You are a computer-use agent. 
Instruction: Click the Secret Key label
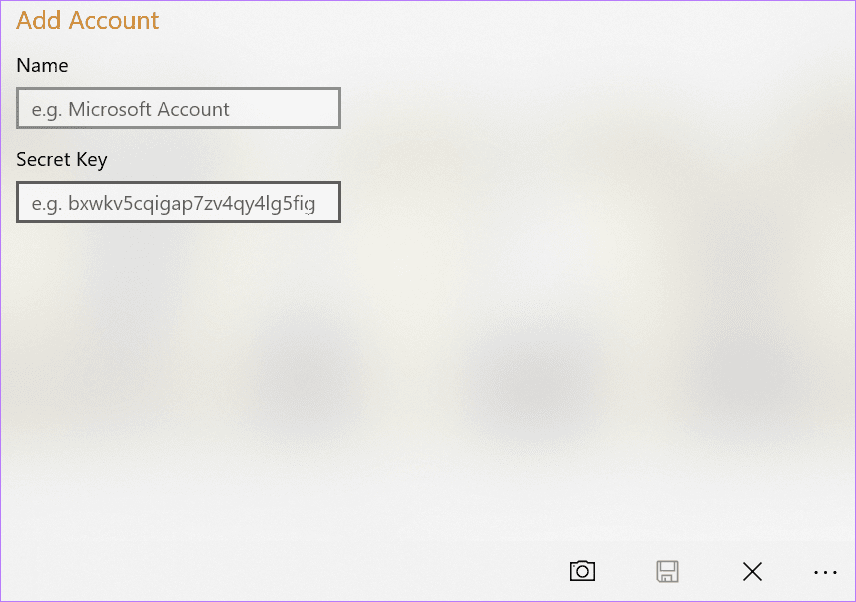62,160
